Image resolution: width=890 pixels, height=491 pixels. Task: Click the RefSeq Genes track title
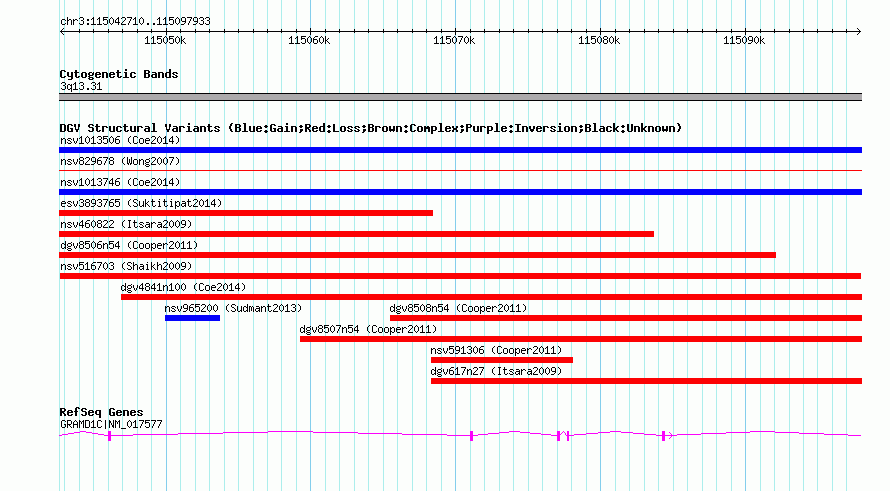point(101,412)
